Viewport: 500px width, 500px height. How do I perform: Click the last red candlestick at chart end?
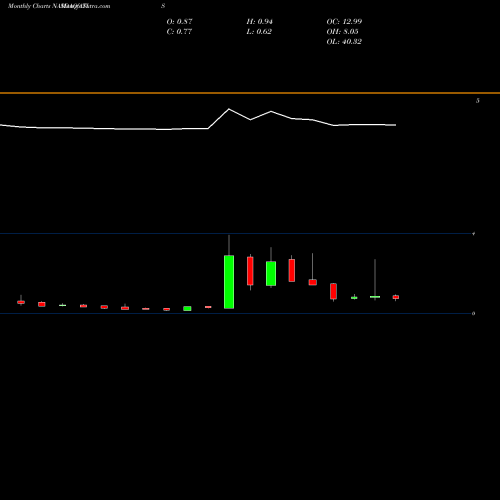point(396,297)
